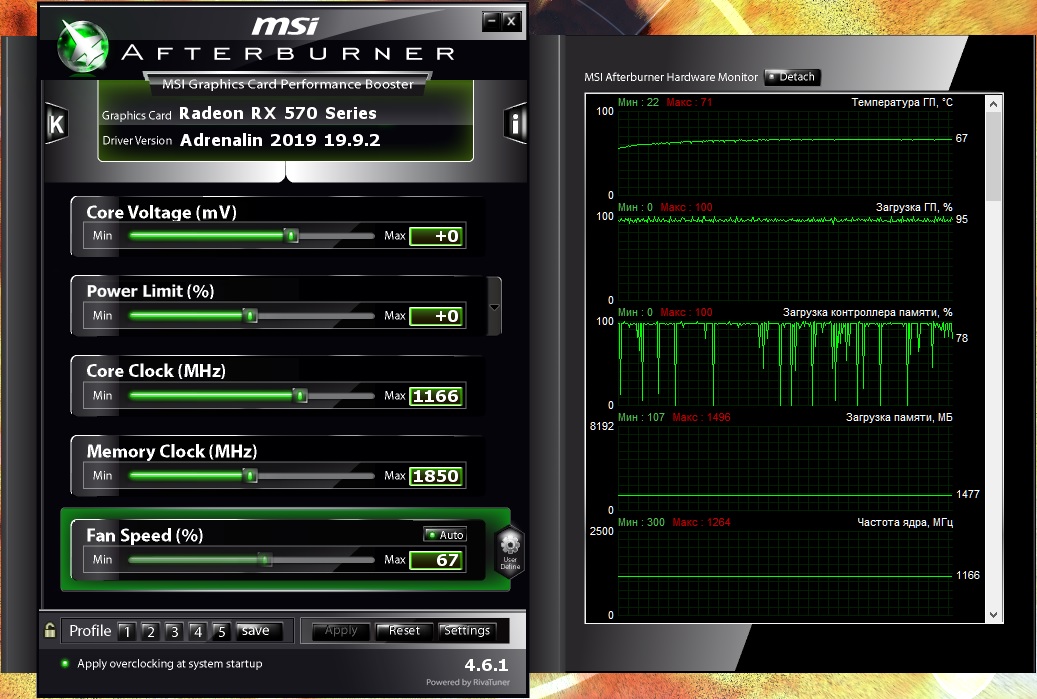
Task: Click the 4.6.1 version number
Action: point(486,665)
